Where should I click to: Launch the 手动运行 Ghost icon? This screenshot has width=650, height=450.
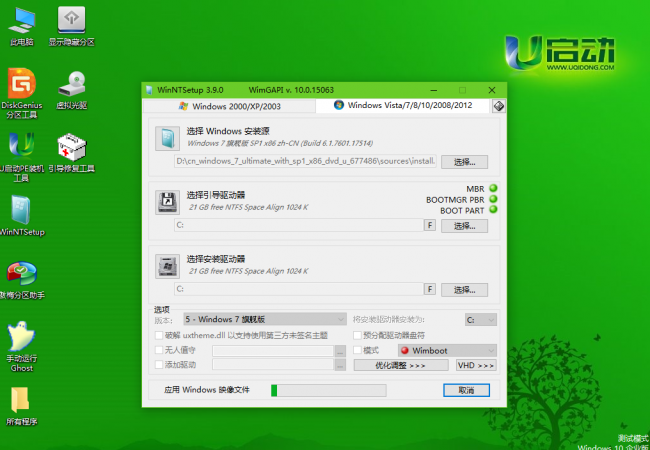(x=22, y=346)
